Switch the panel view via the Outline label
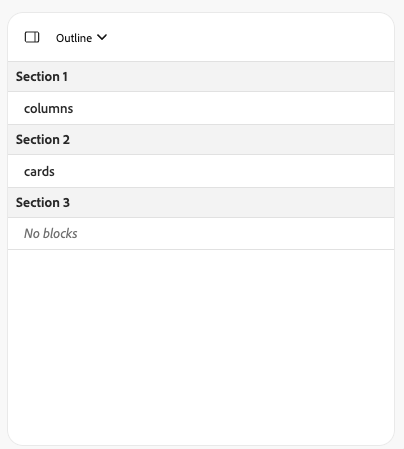404x449 pixels. tap(74, 38)
